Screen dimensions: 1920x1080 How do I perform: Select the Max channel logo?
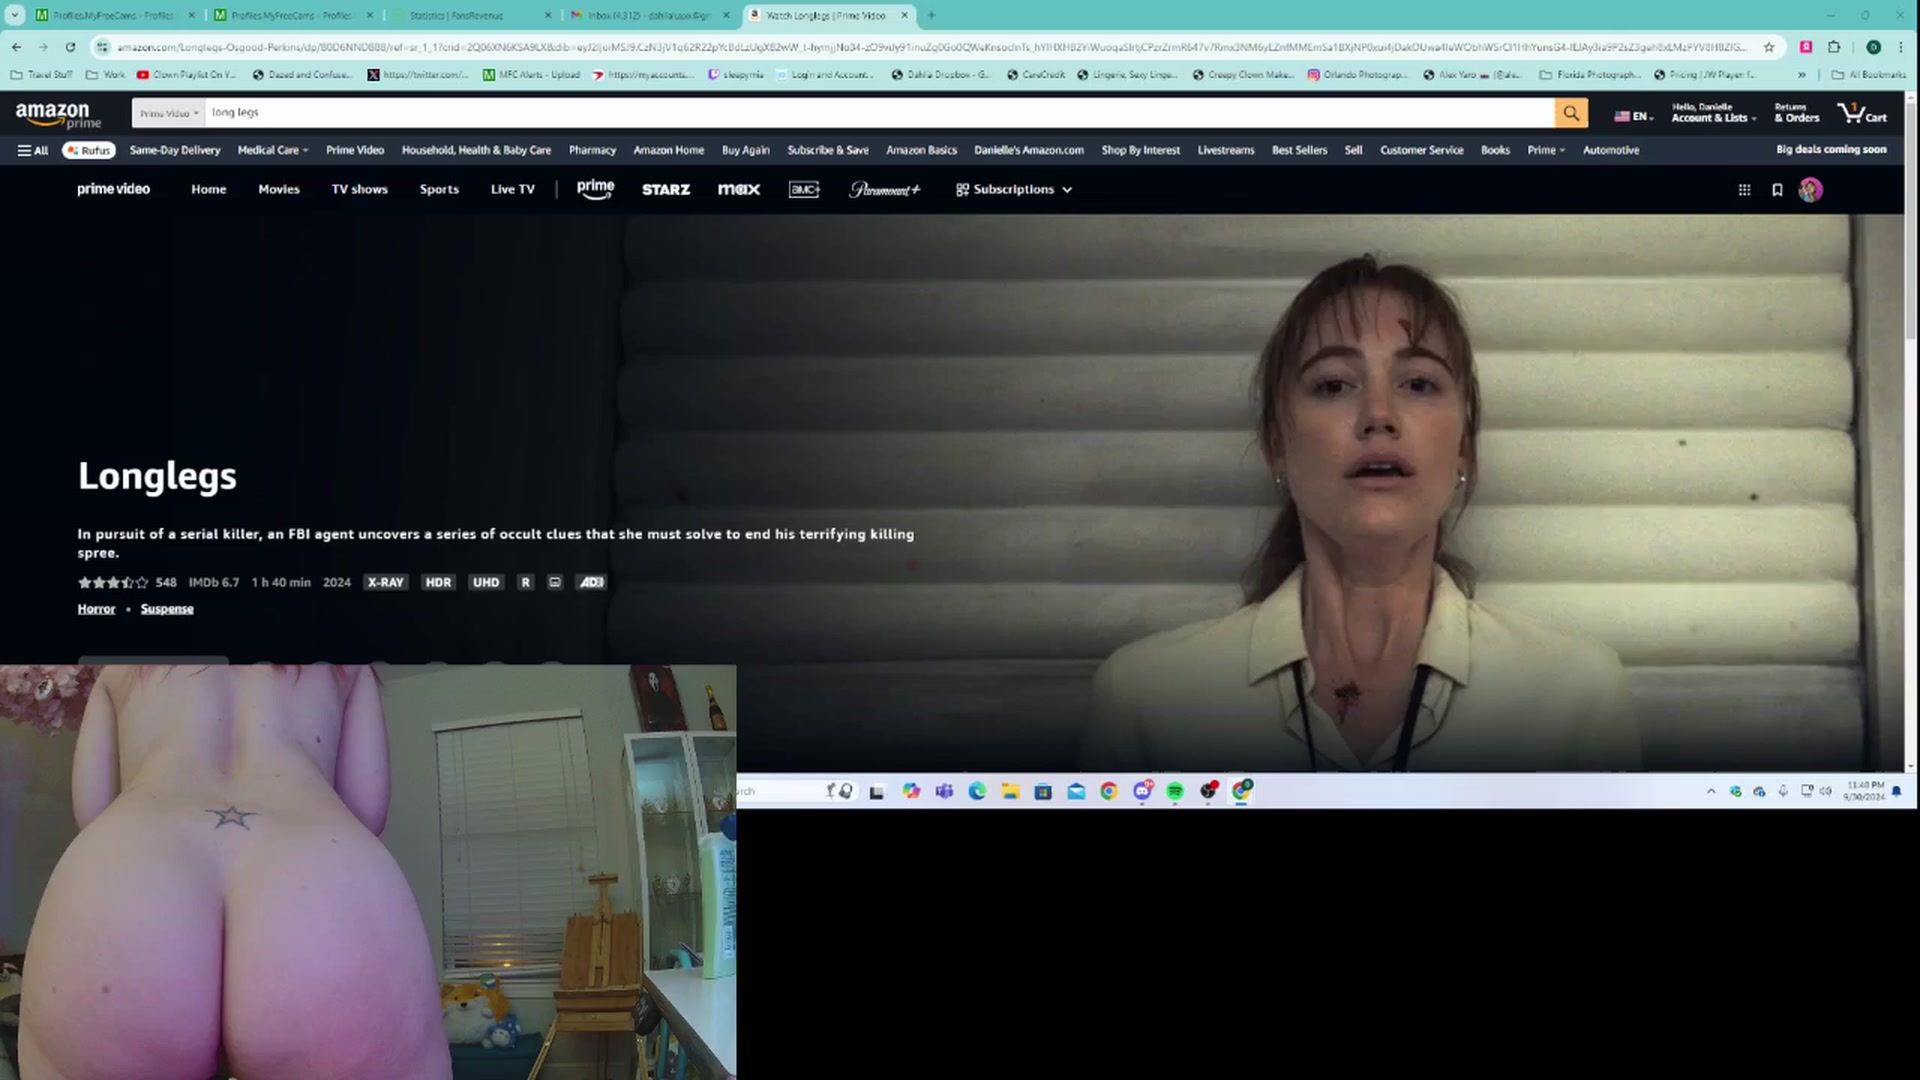[739, 189]
